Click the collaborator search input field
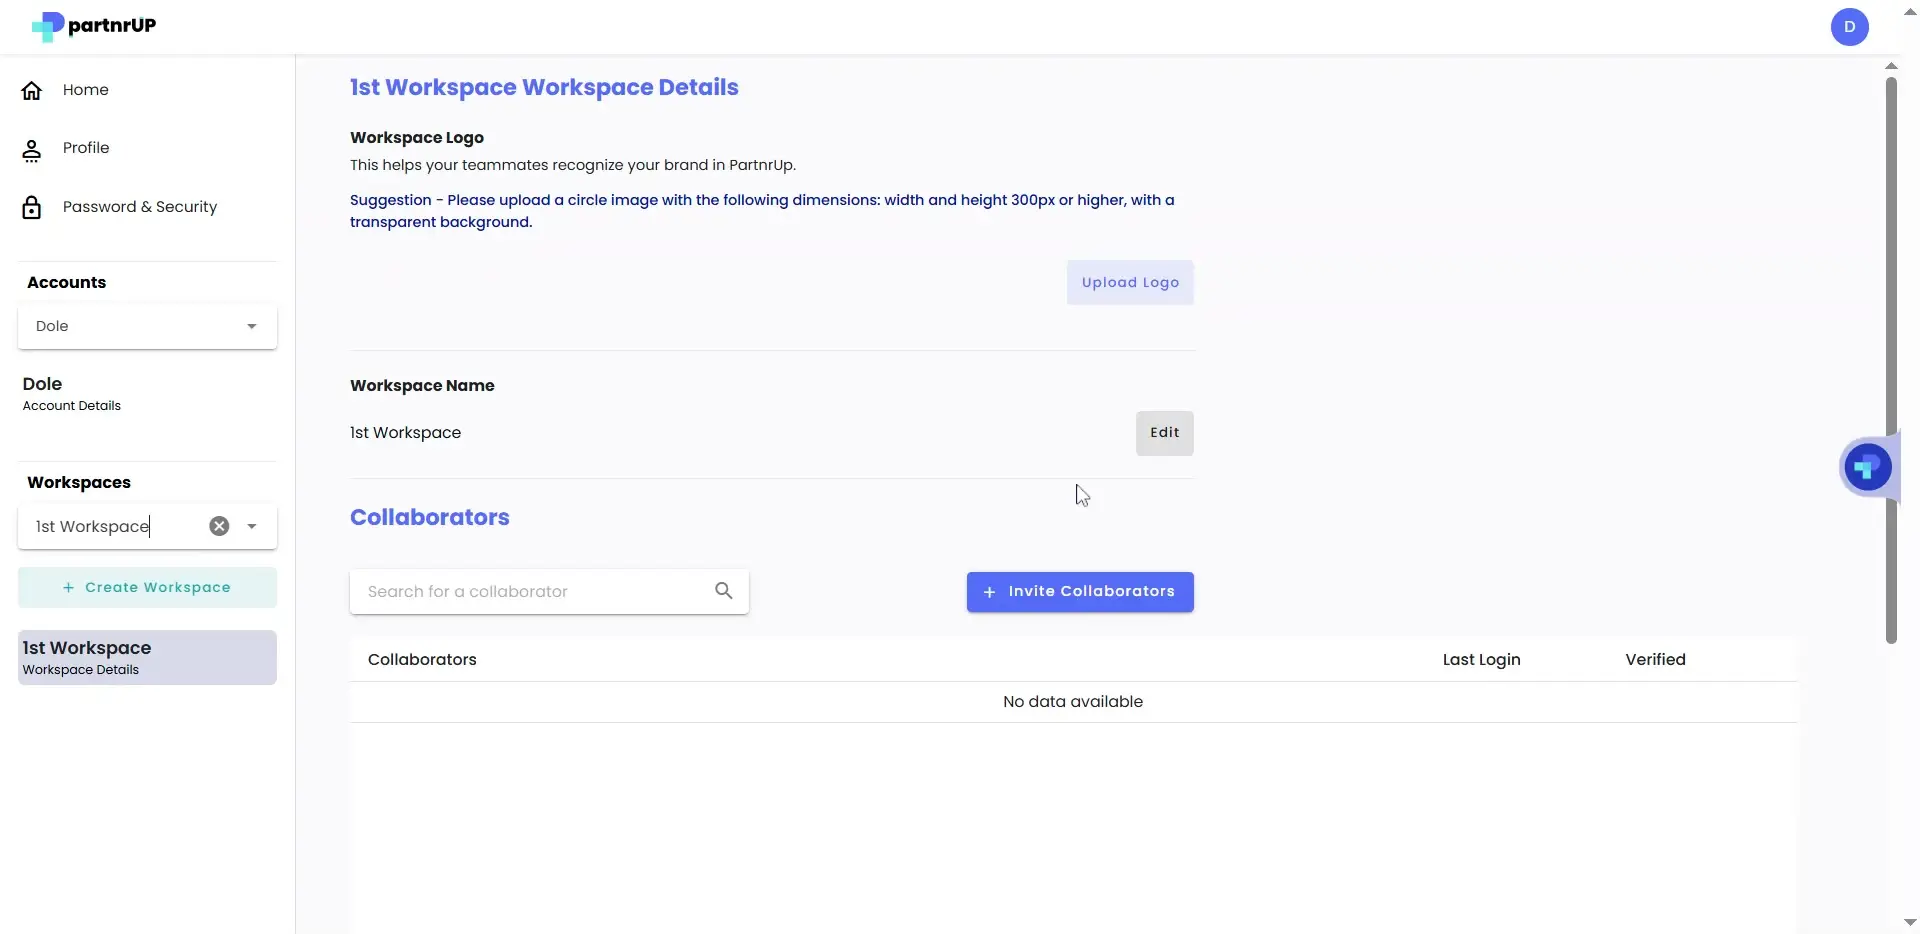 click(x=530, y=591)
